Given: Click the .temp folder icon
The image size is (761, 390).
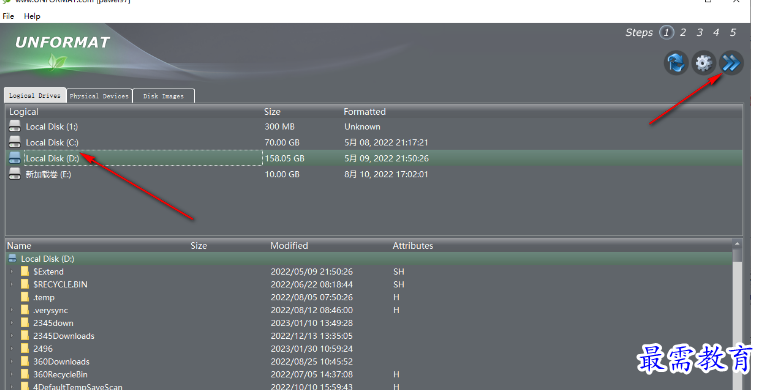Looking at the screenshot, I should (x=25, y=297).
